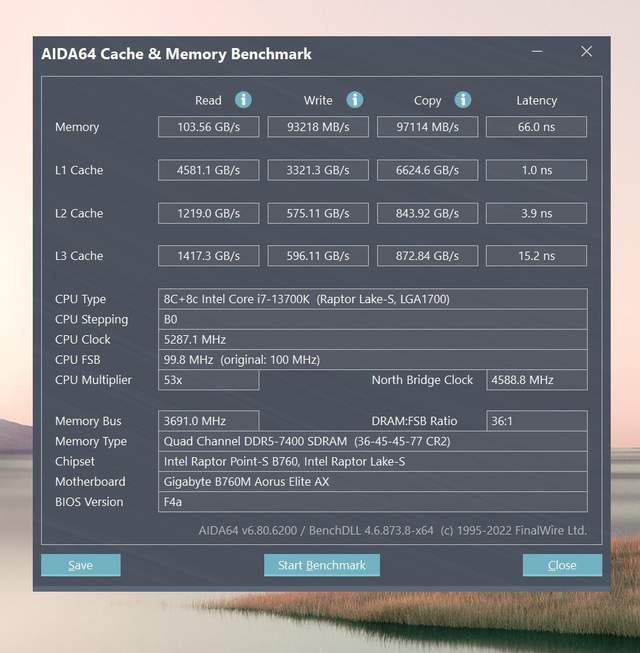
Task: Click the Copy column header label
Action: [x=428, y=101]
